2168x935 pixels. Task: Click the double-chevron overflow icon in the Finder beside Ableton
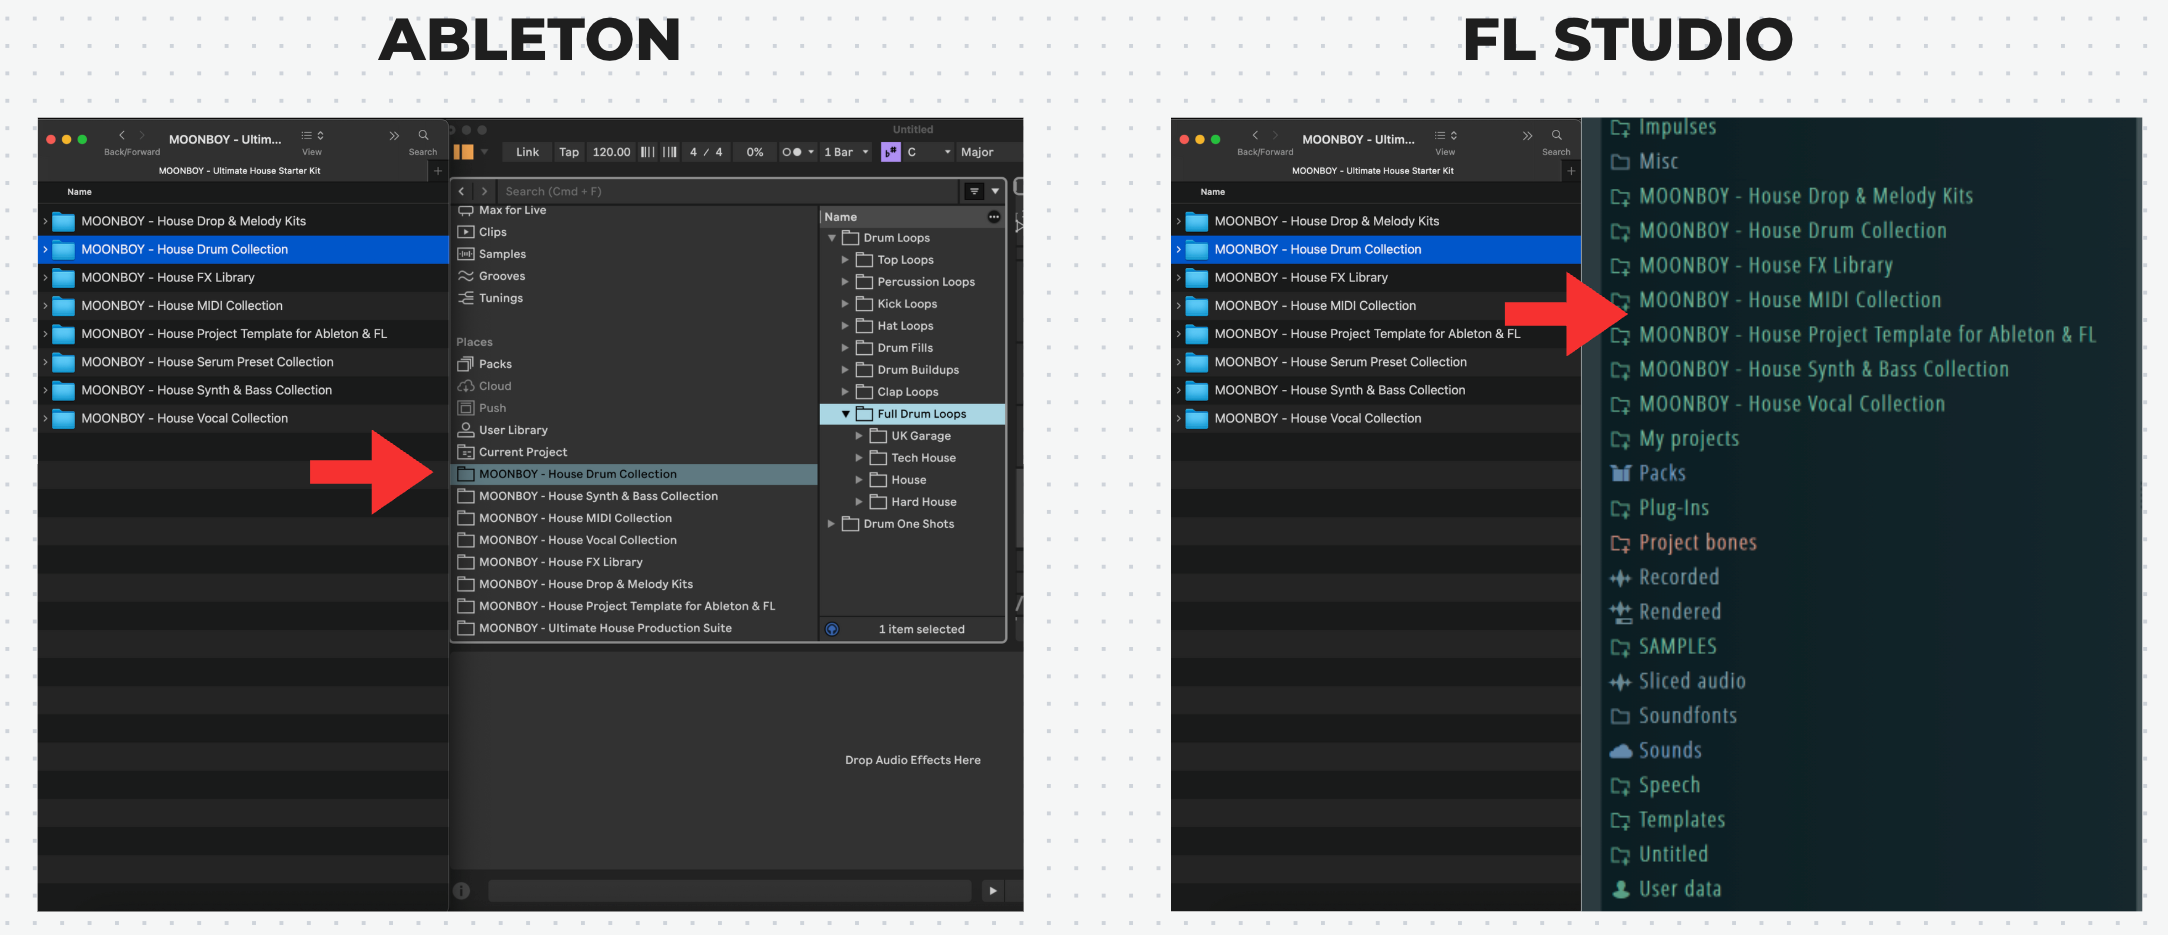click(x=394, y=136)
